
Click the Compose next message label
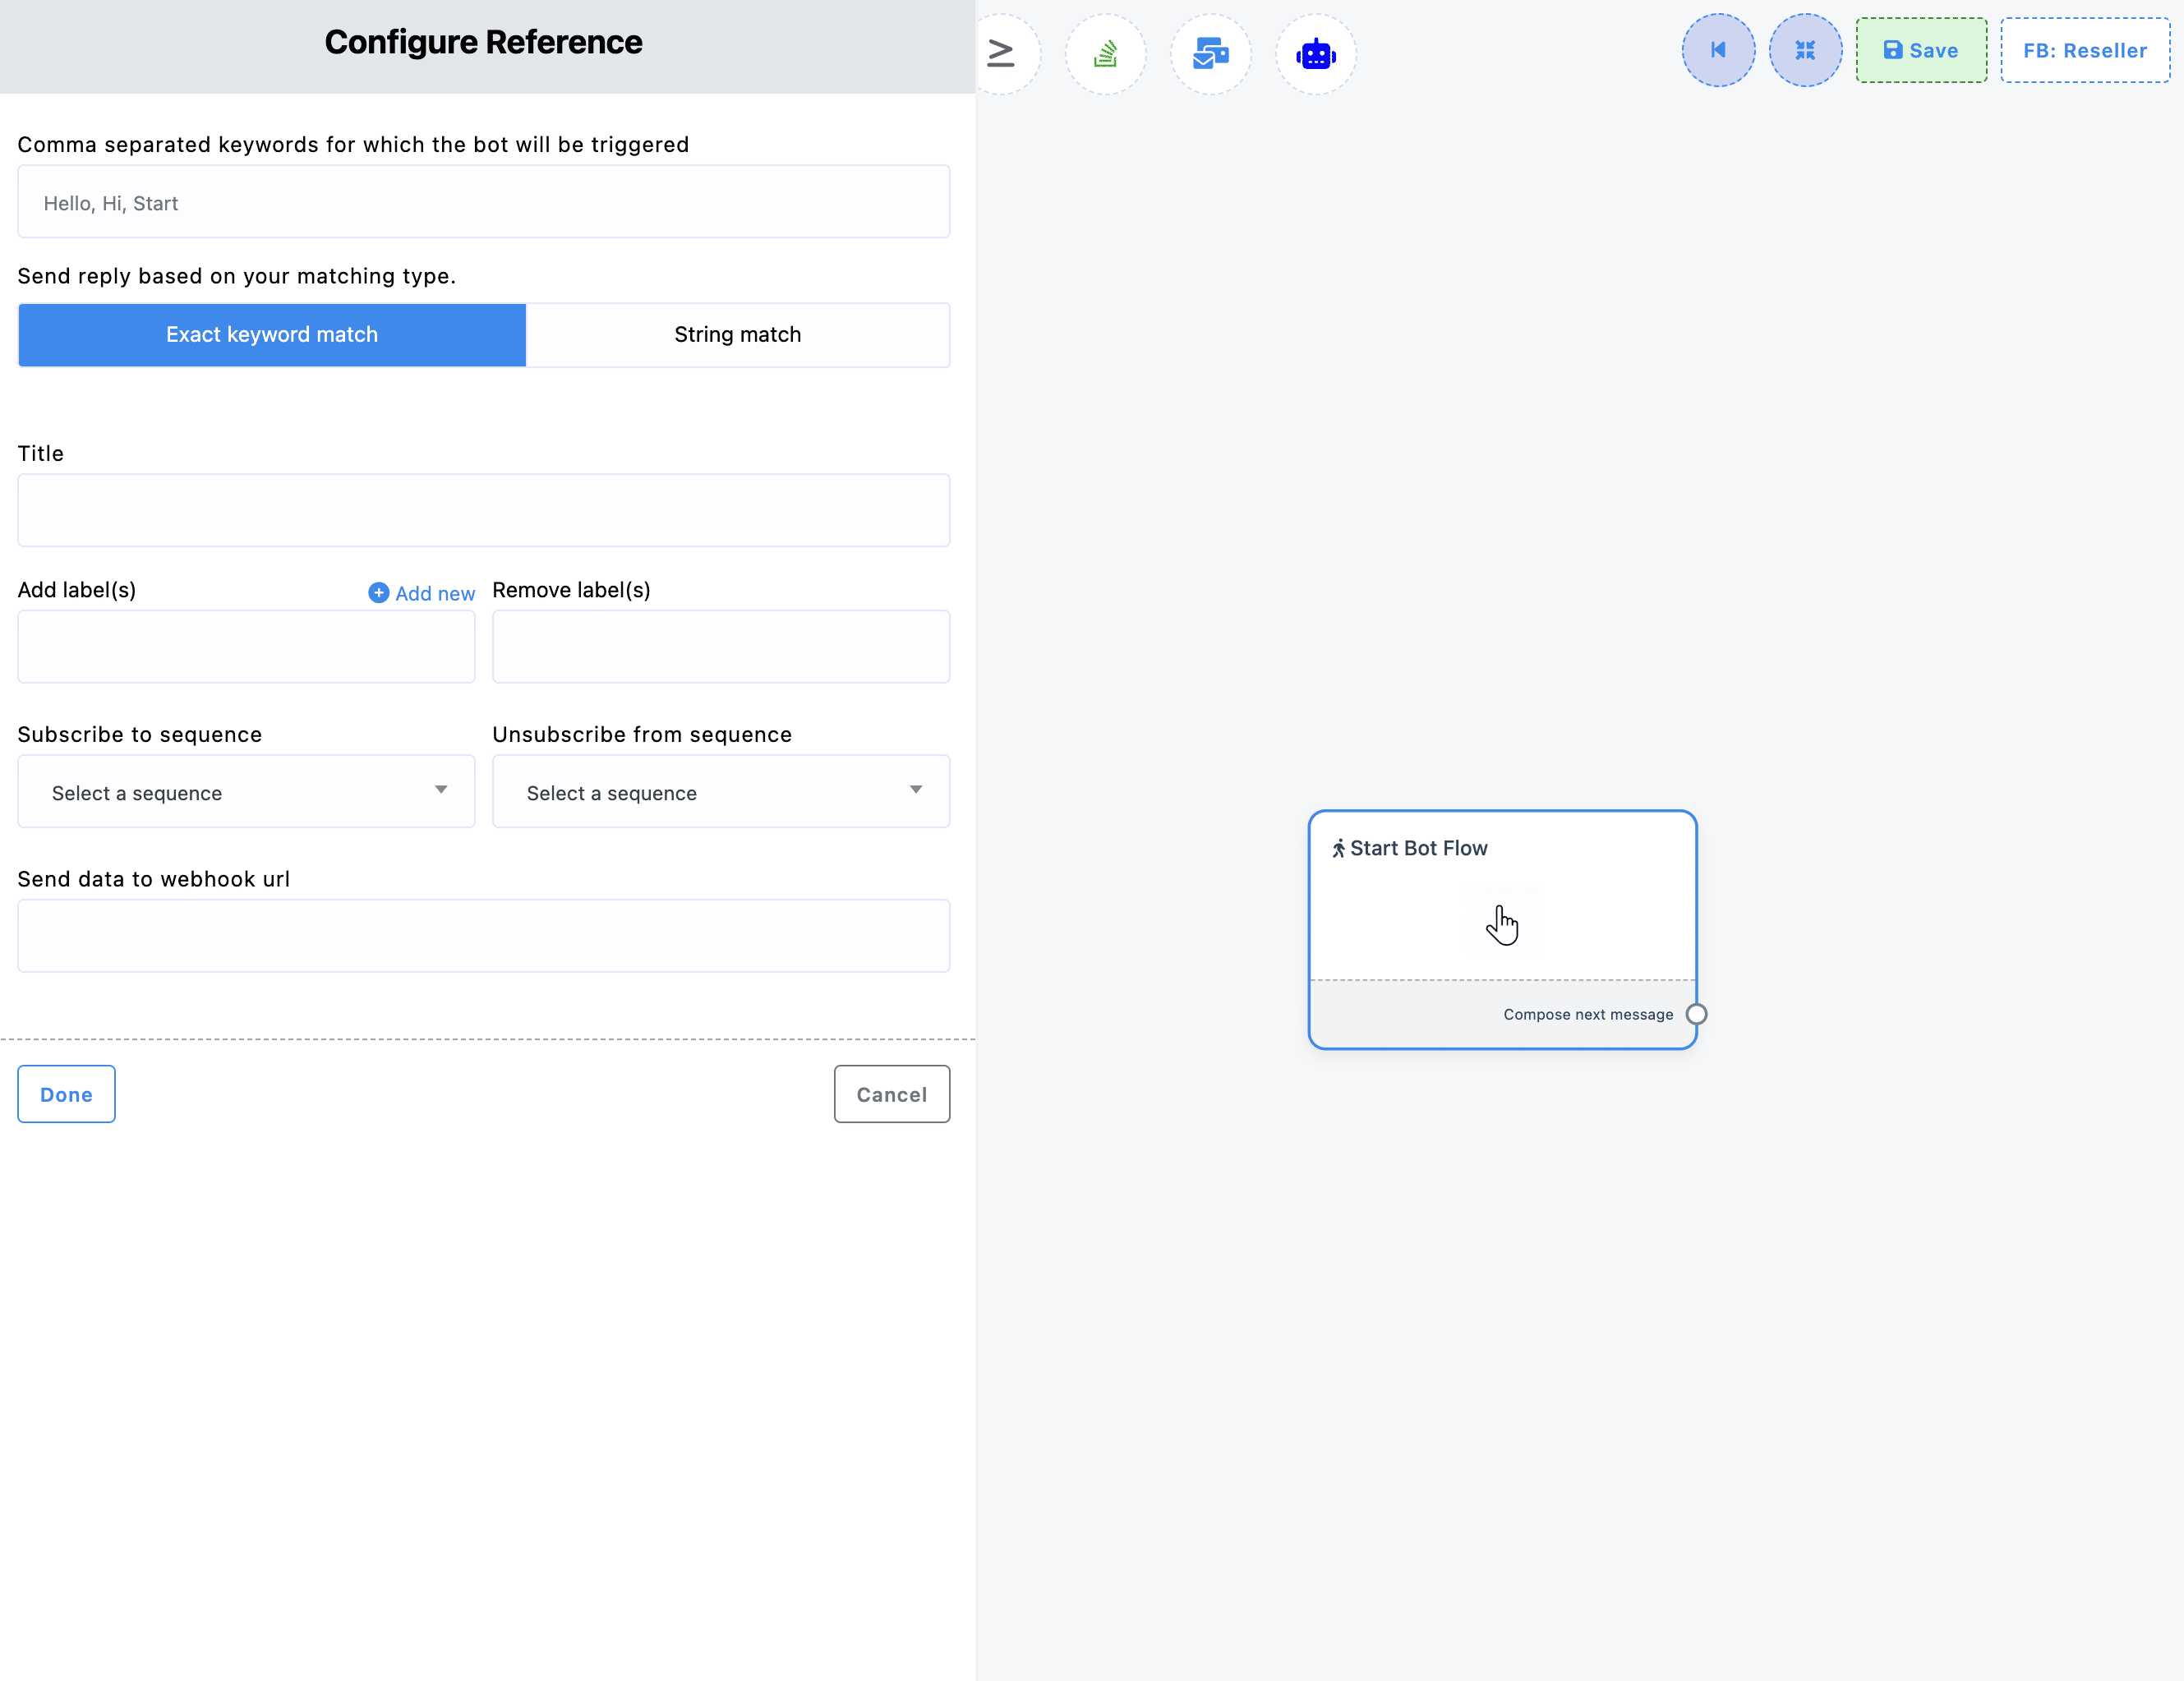pyautogui.click(x=1587, y=1014)
